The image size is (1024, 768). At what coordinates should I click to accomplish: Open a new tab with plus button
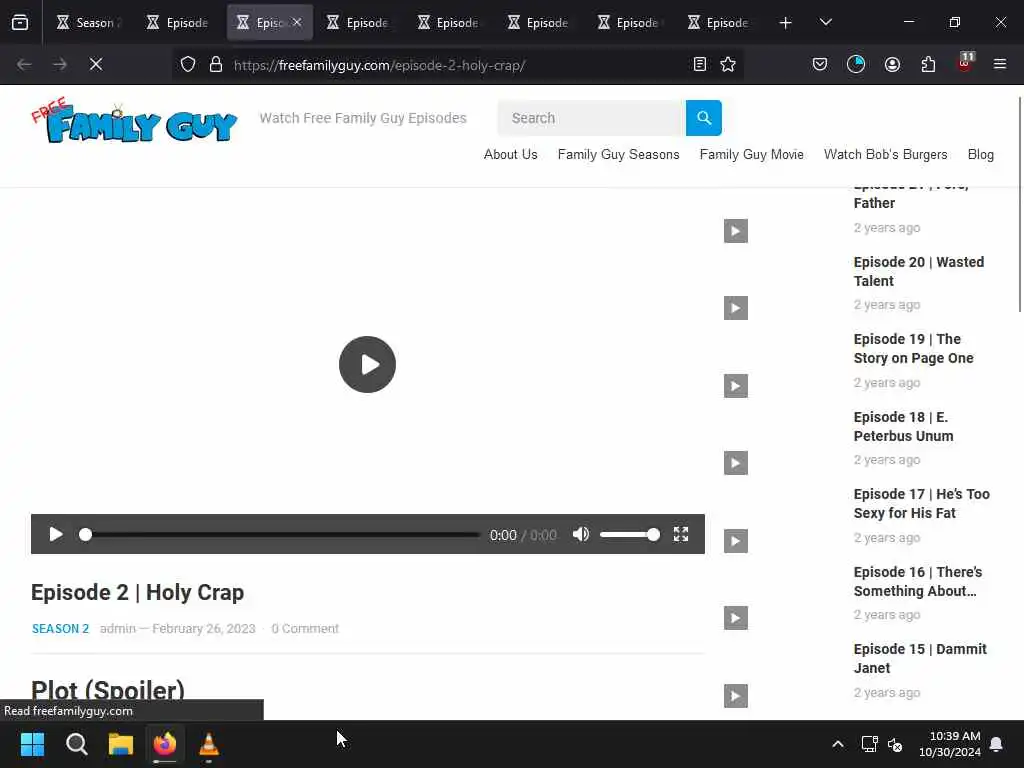(786, 23)
